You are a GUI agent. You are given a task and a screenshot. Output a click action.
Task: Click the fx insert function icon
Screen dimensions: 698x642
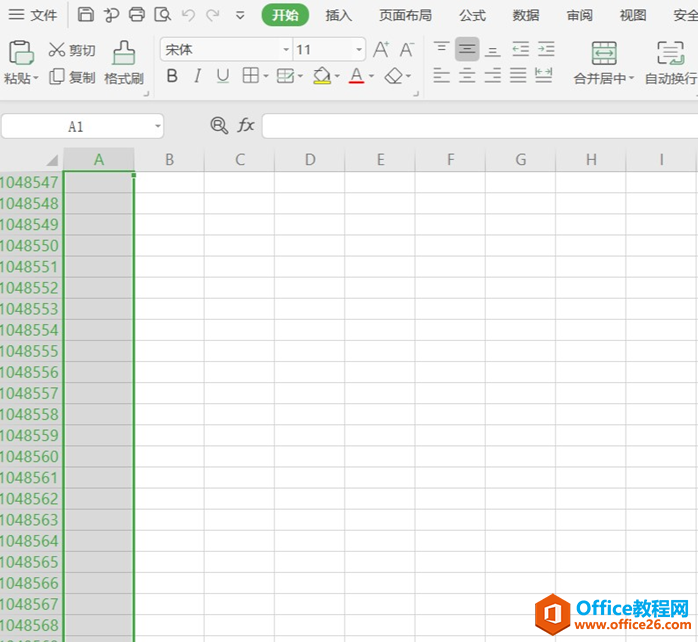pyautogui.click(x=246, y=125)
